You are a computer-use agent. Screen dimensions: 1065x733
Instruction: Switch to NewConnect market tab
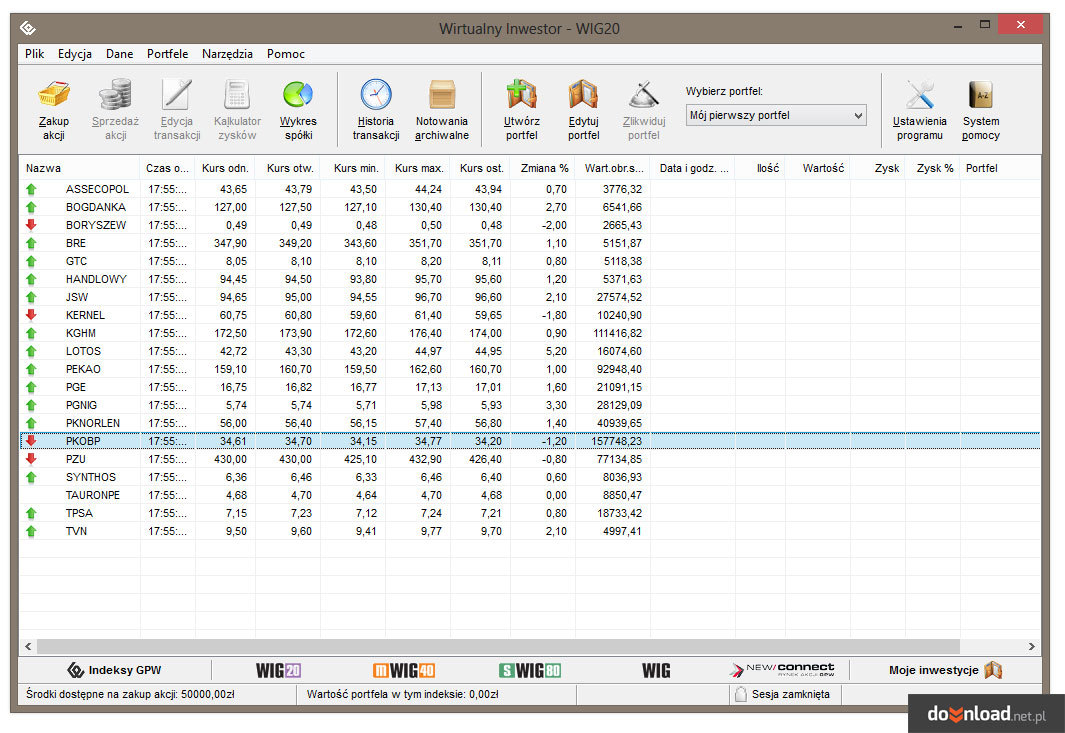tap(782, 670)
